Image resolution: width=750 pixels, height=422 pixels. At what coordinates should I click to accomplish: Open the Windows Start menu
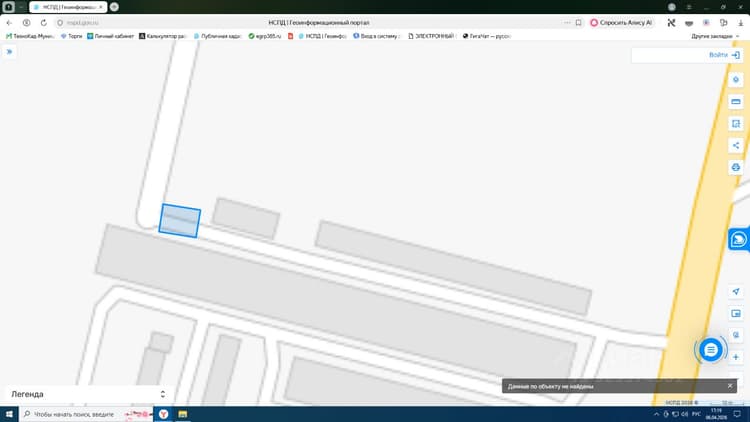point(9,414)
